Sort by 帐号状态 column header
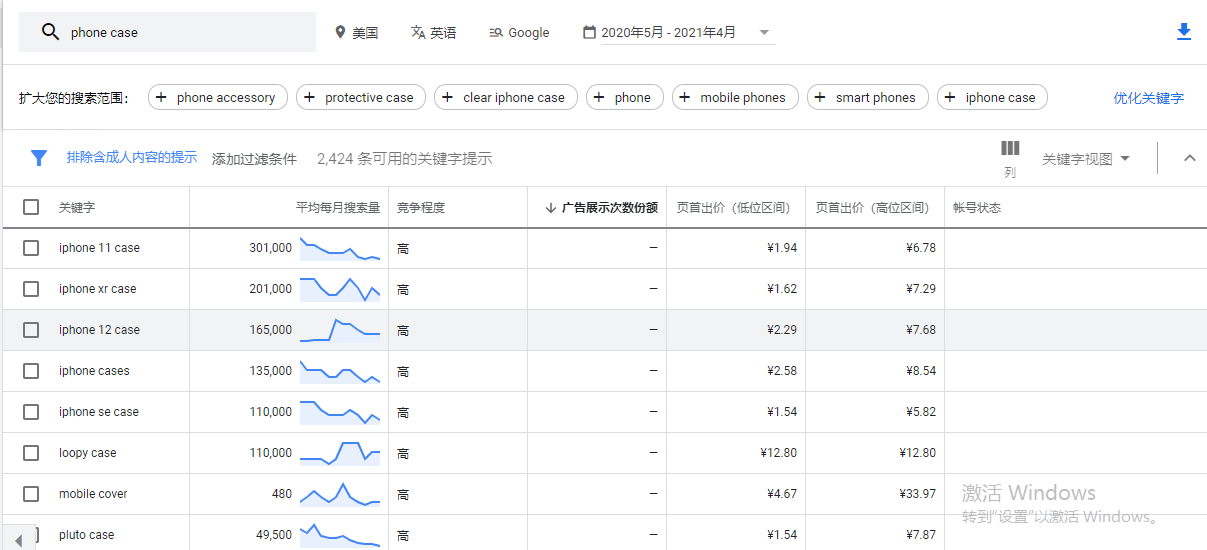 pyautogui.click(x=977, y=208)
